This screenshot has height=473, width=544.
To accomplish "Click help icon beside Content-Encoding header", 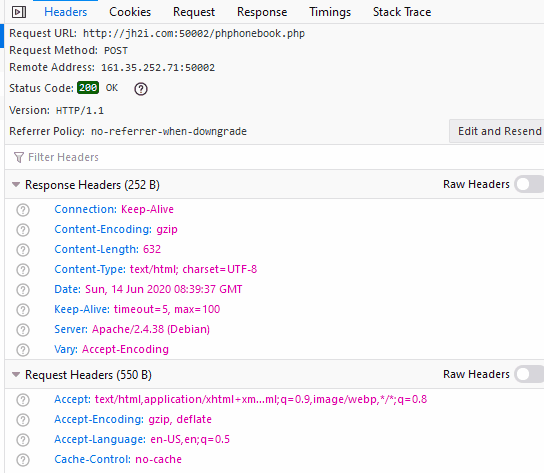I will click(x=23, y=230).
